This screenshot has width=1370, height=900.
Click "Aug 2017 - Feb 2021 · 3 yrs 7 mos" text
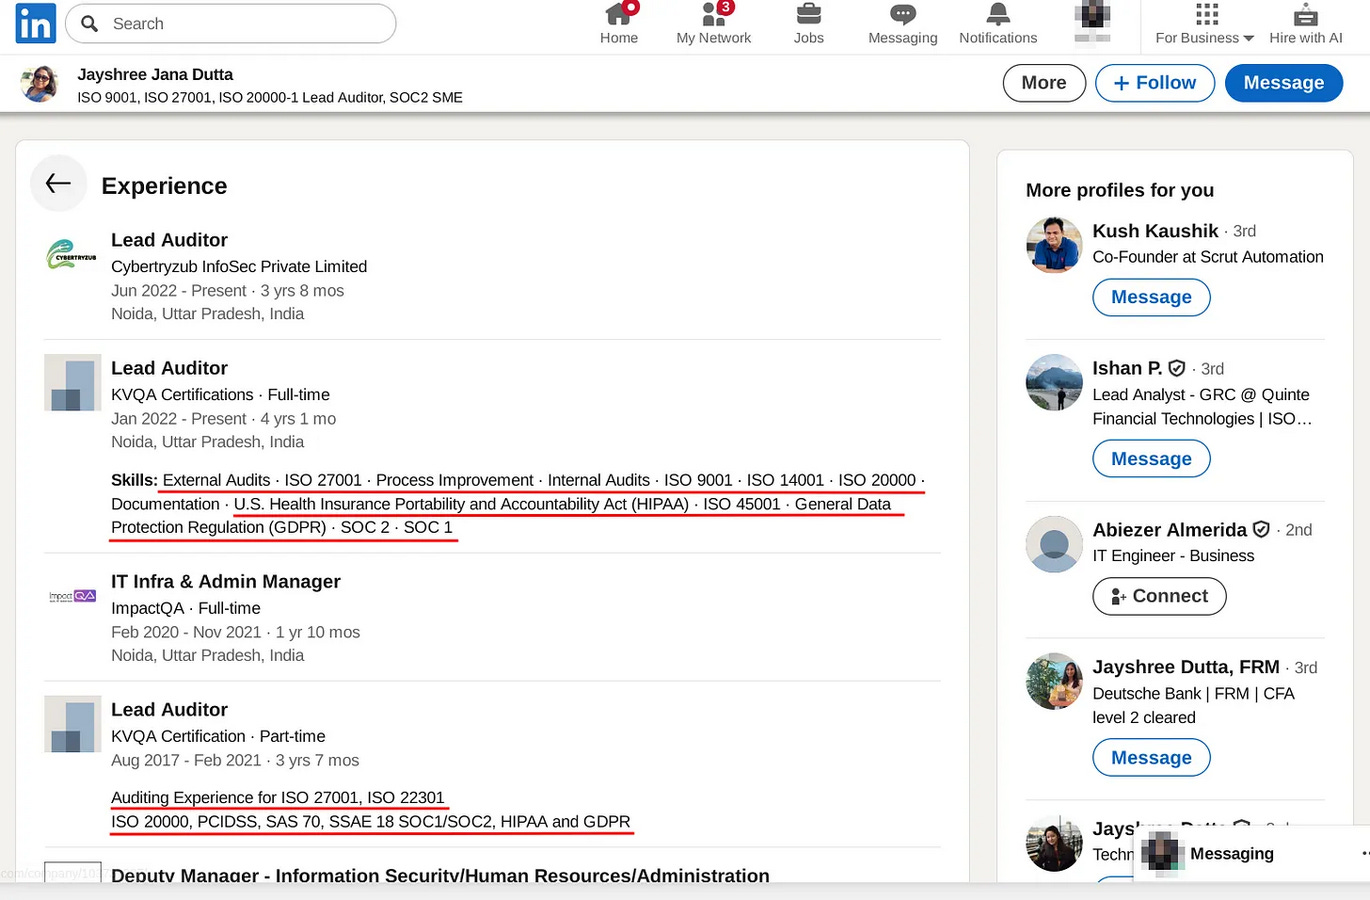point(235,760)
